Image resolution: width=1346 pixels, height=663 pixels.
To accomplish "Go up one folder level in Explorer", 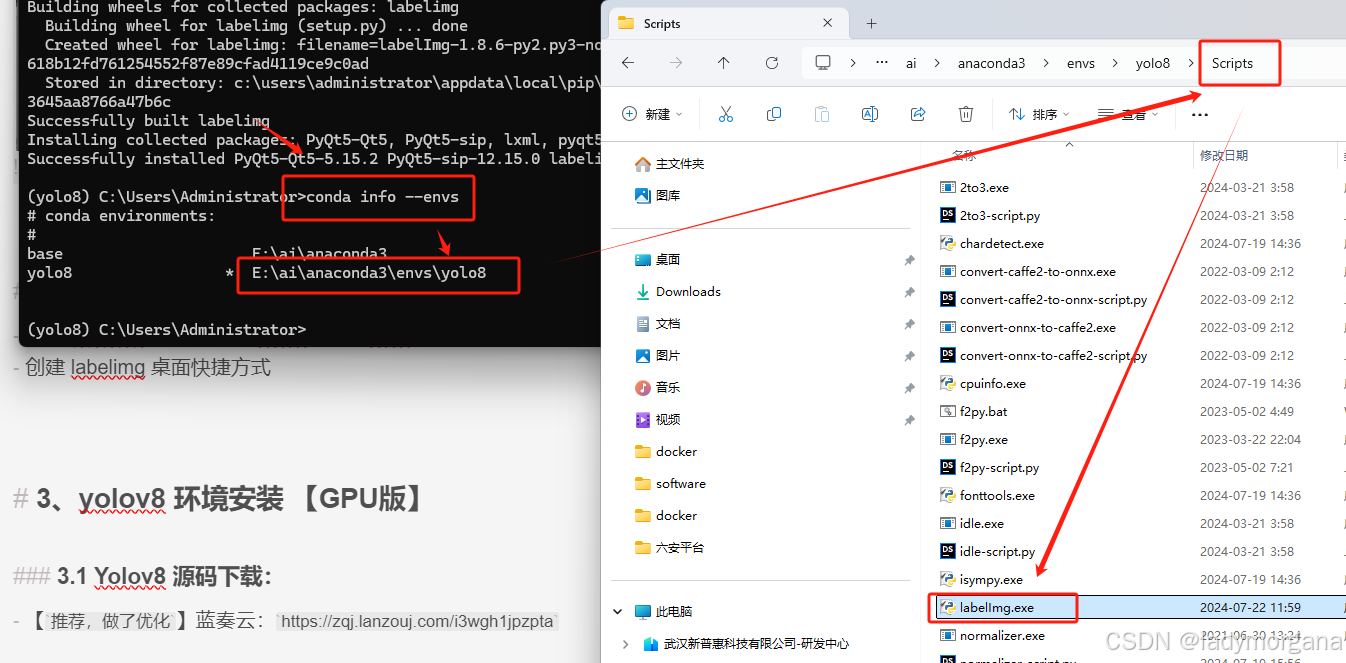I will (724, 63).
